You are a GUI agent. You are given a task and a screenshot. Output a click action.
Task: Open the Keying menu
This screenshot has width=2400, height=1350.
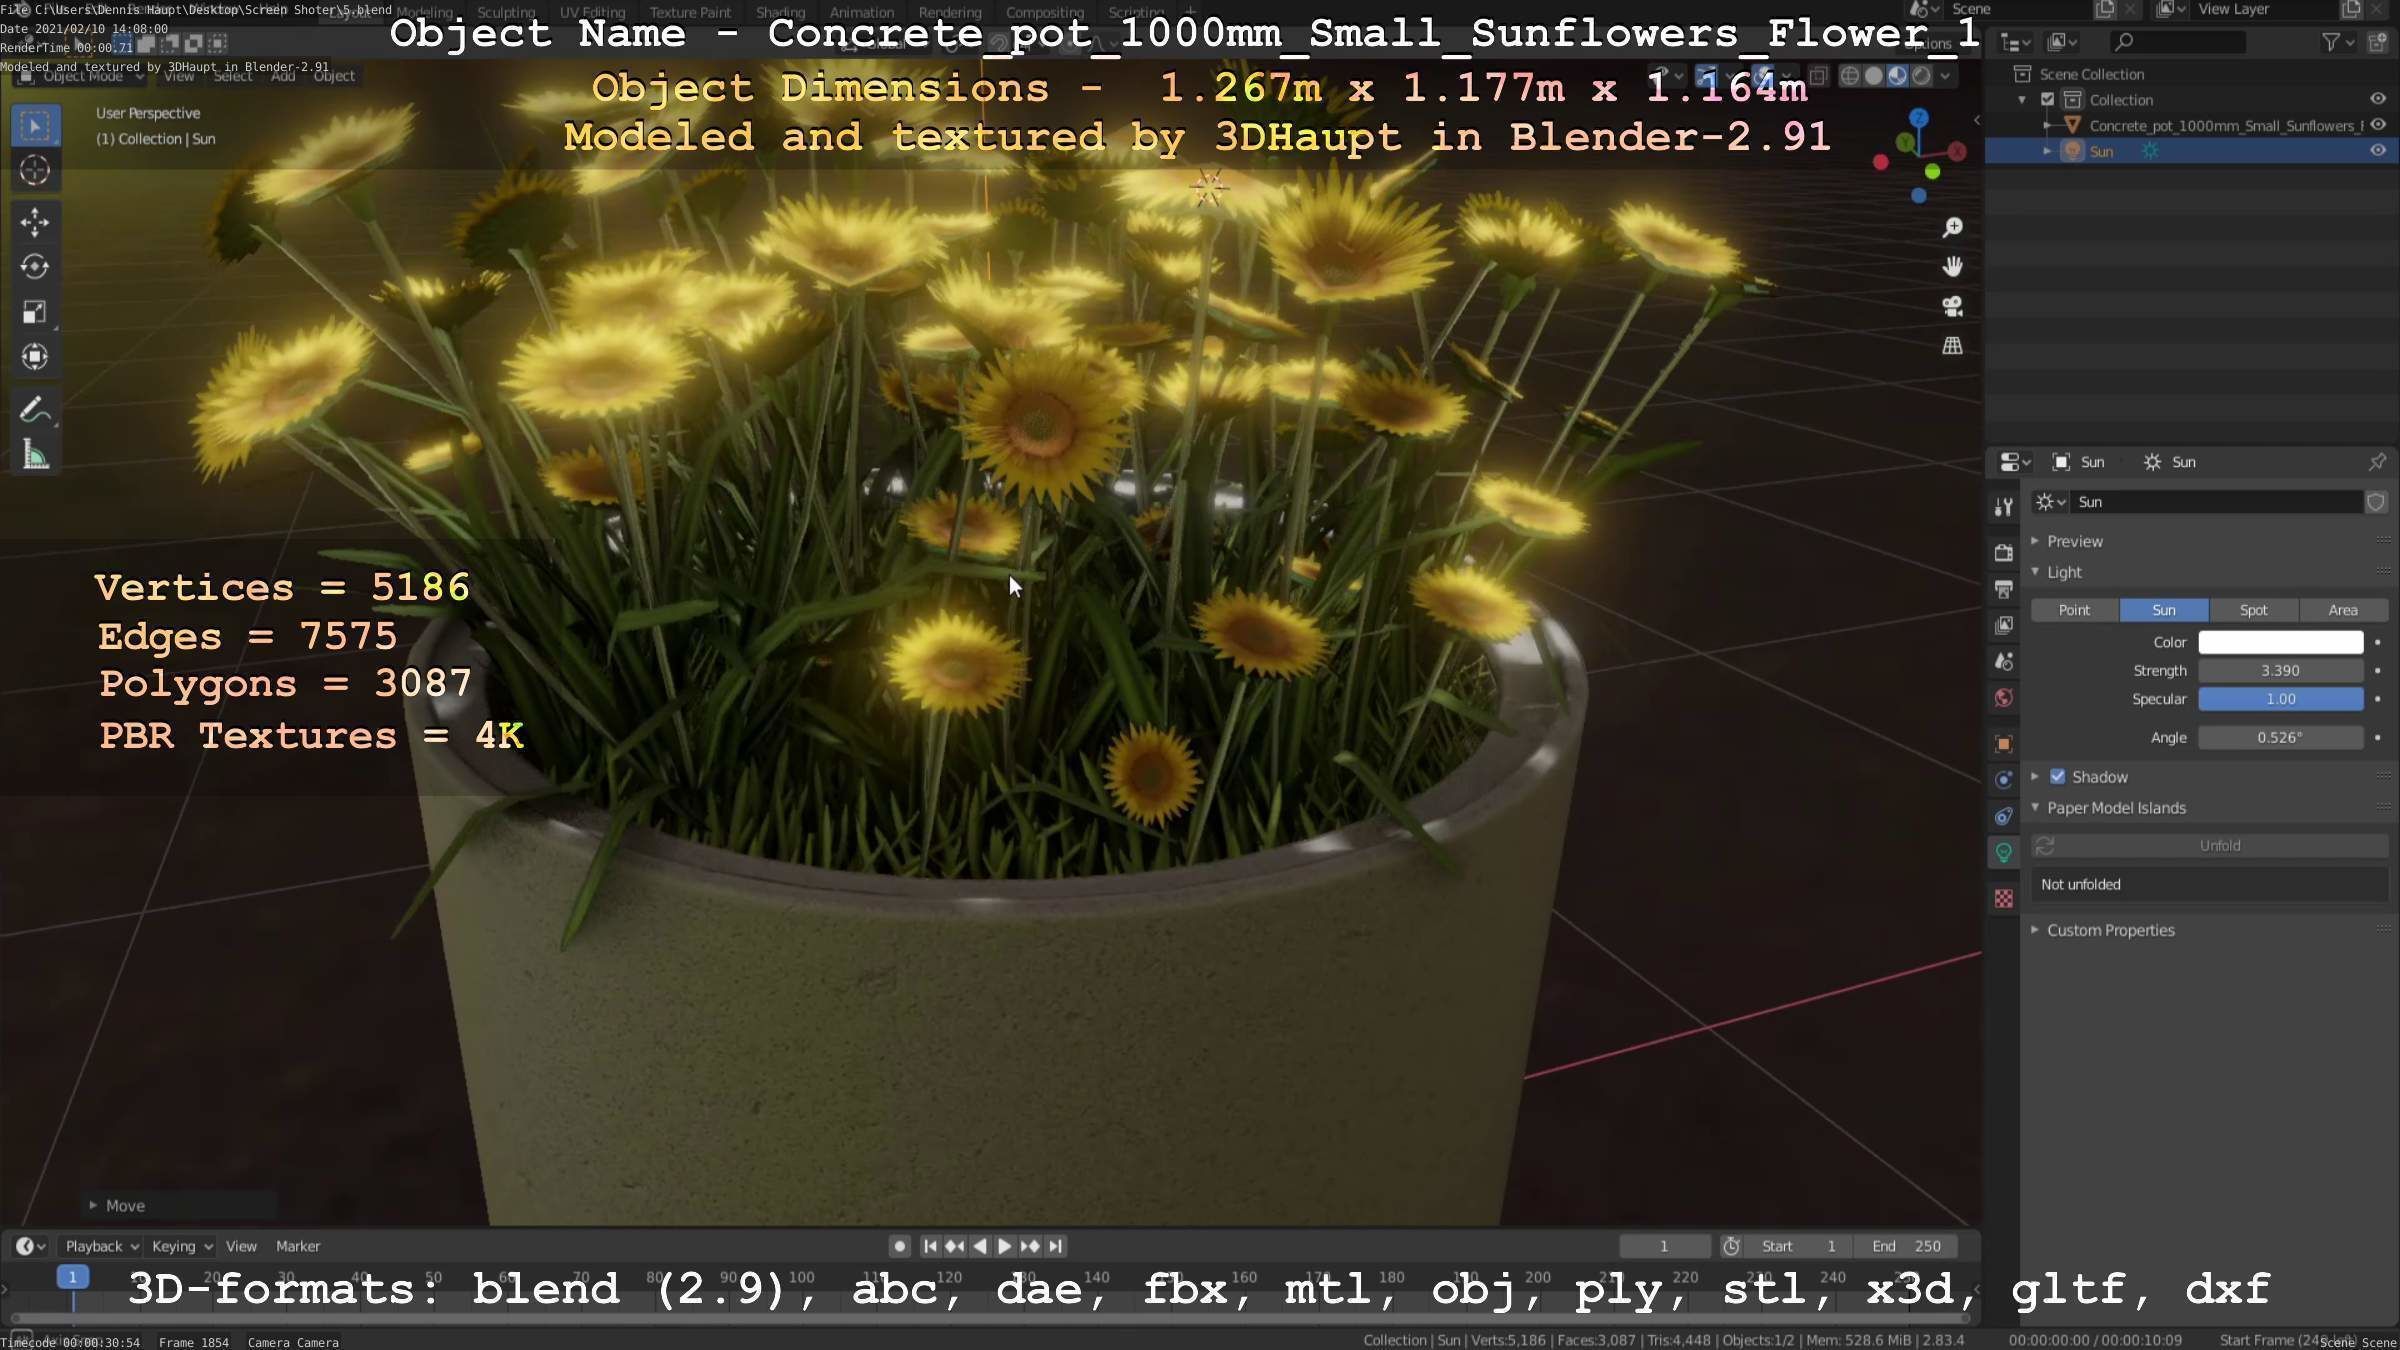[x=182, y=1246]
